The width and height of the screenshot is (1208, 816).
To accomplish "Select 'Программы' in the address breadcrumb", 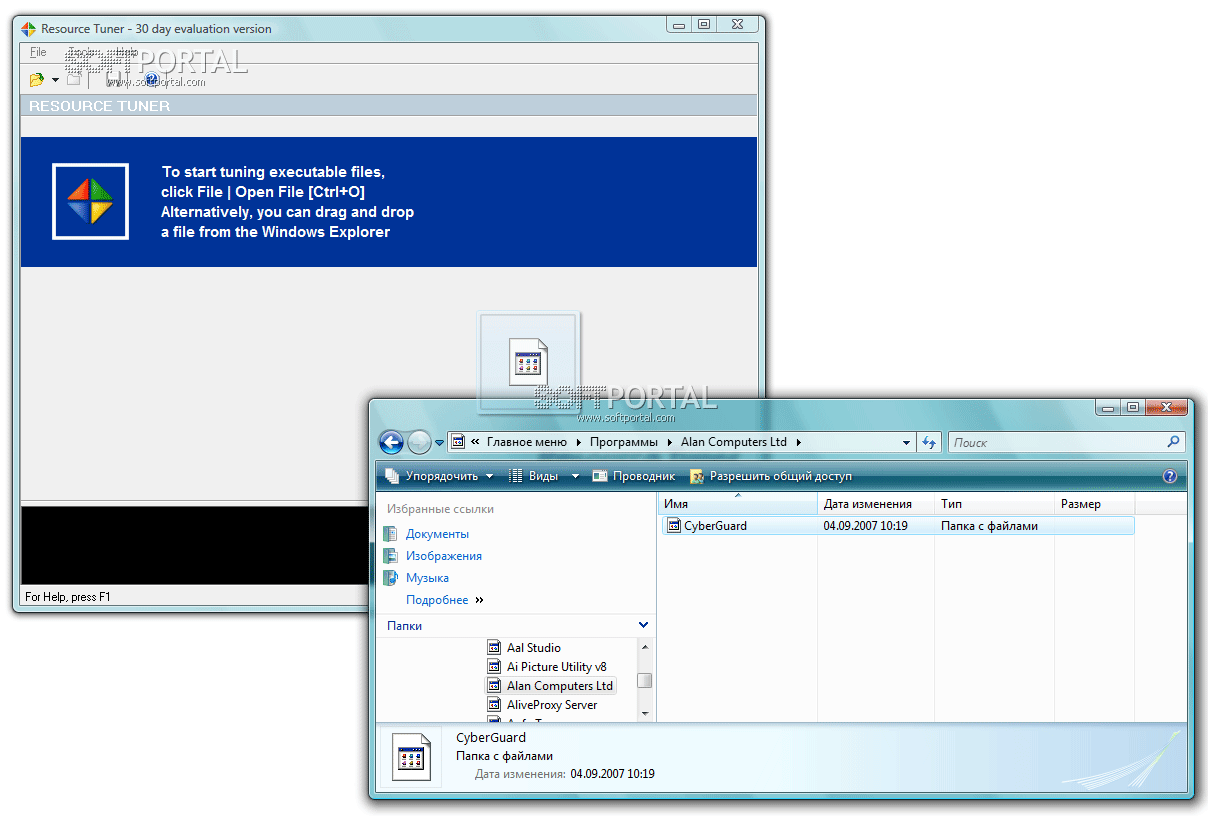I will (x=624, y=442).
